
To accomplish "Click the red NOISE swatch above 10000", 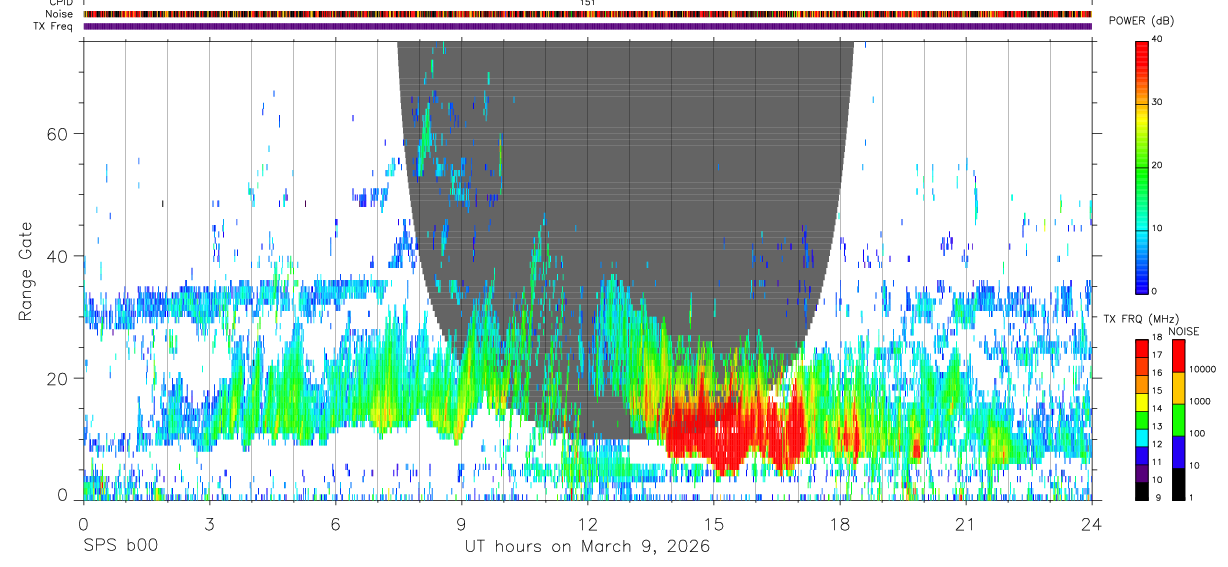I will (x=1178, y=356).
